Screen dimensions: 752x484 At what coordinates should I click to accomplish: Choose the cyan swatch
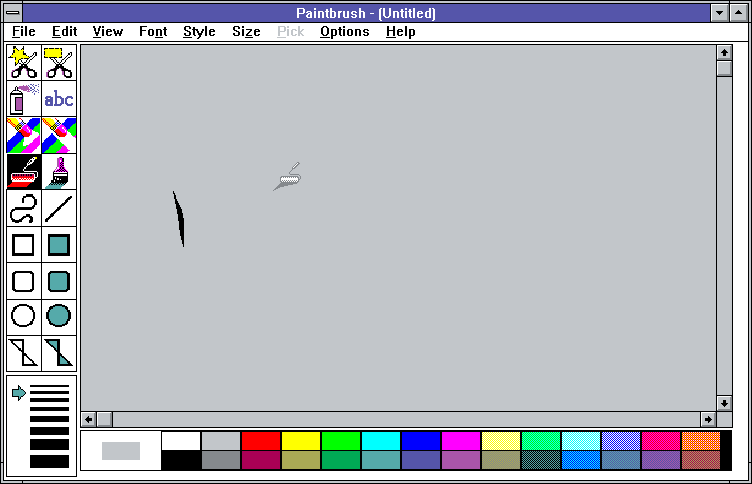[381, 441]
